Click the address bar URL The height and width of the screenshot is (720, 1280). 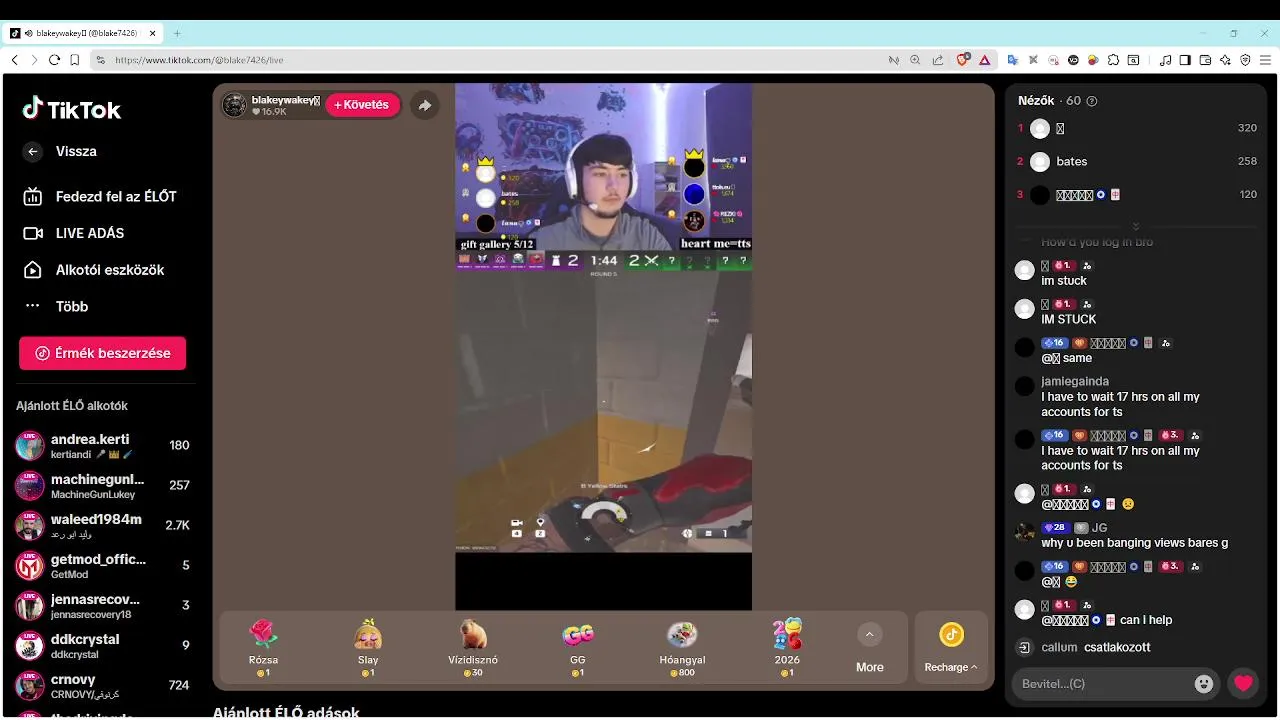(x=199, y=60)
